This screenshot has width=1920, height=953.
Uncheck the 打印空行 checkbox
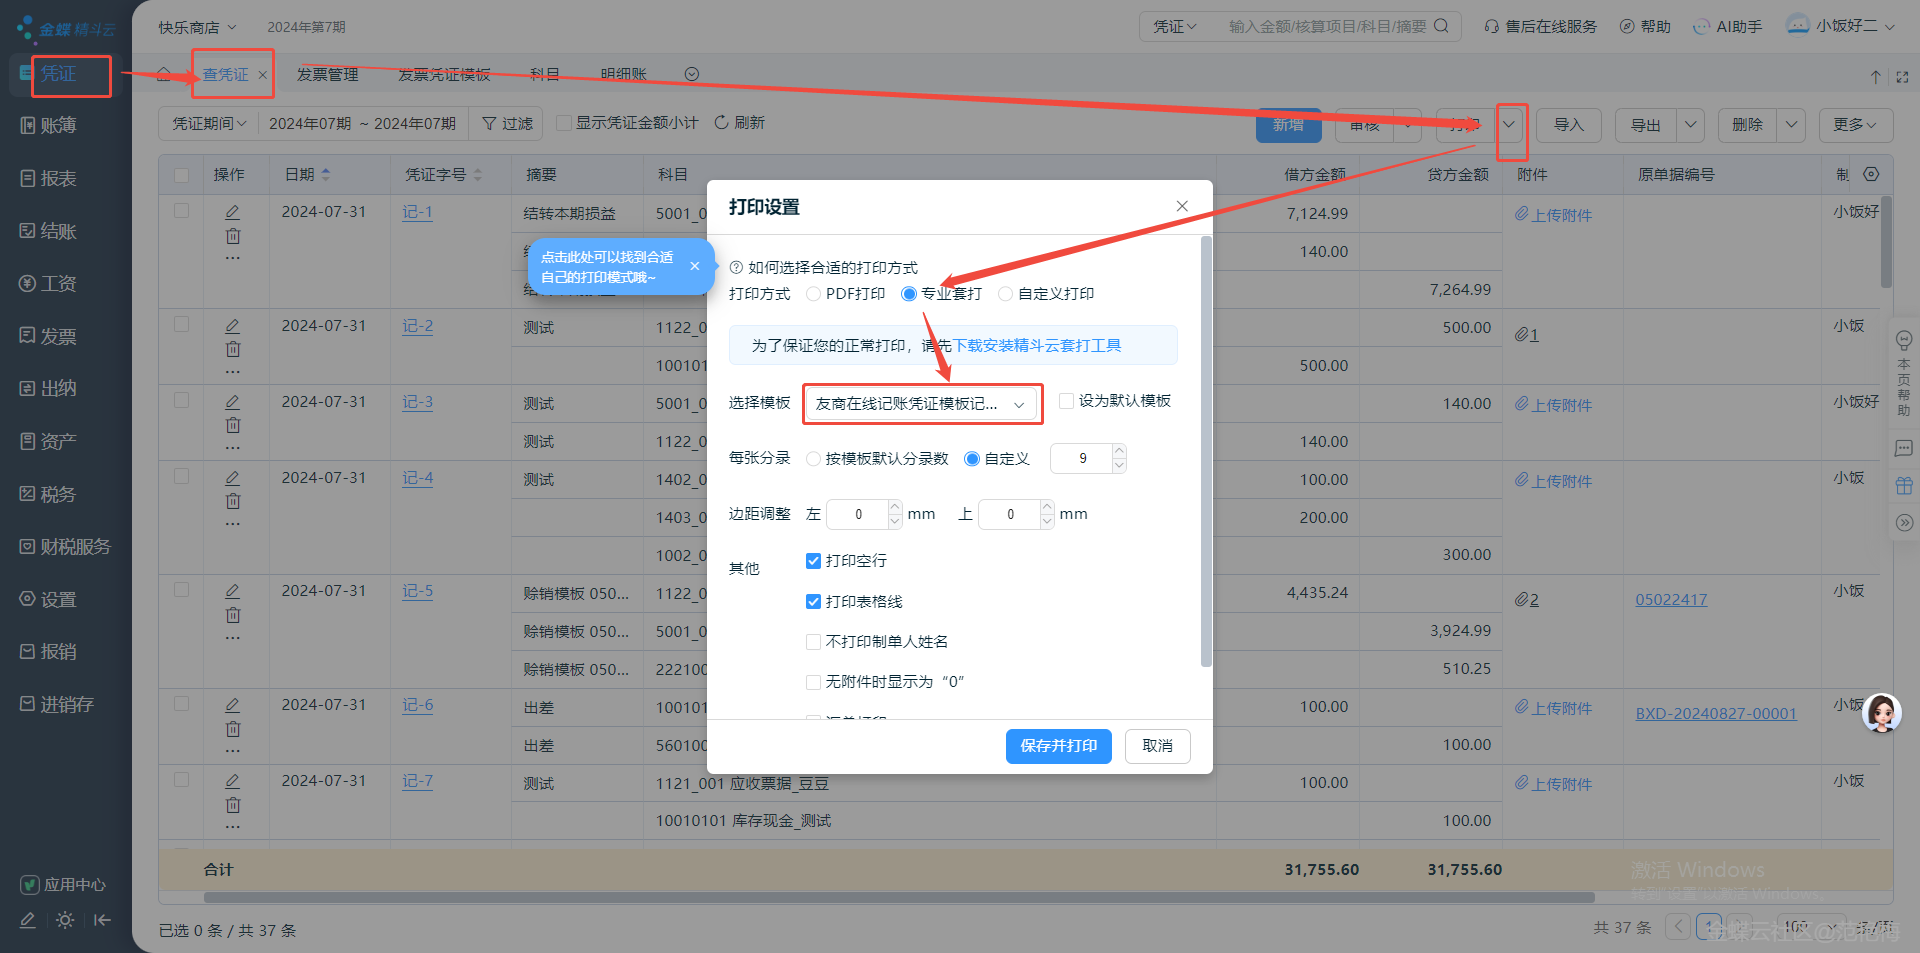click(814, 561)
